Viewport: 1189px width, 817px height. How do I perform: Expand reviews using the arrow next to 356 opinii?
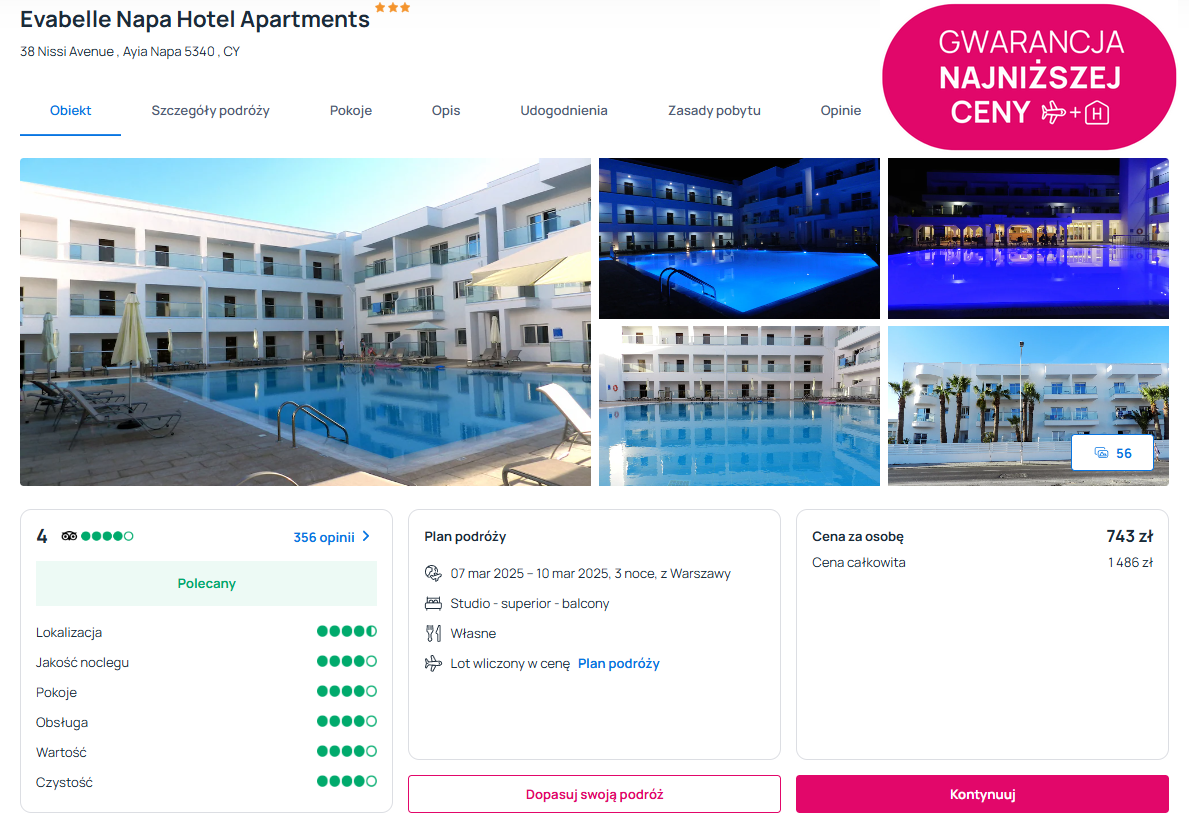pos(366,536)
